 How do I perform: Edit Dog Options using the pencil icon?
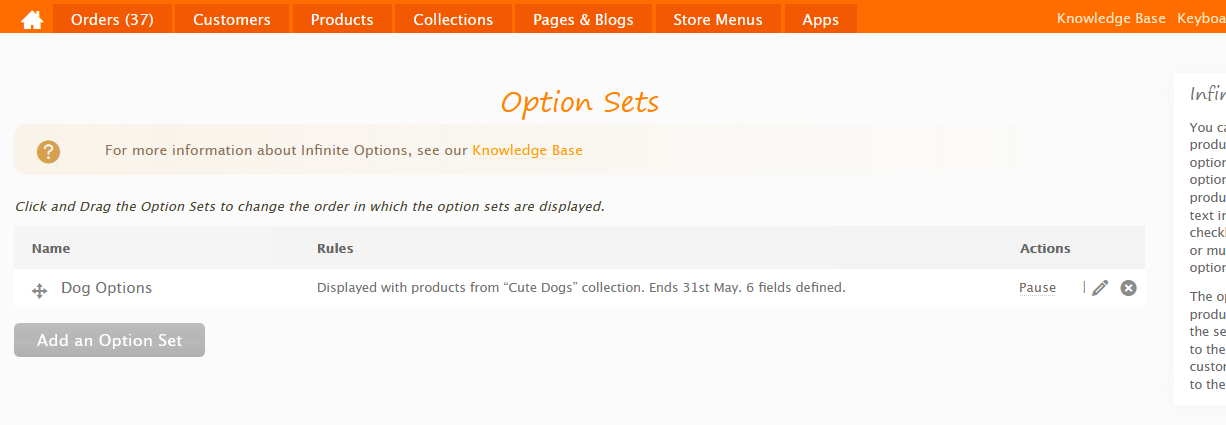tap(1100, 288)
